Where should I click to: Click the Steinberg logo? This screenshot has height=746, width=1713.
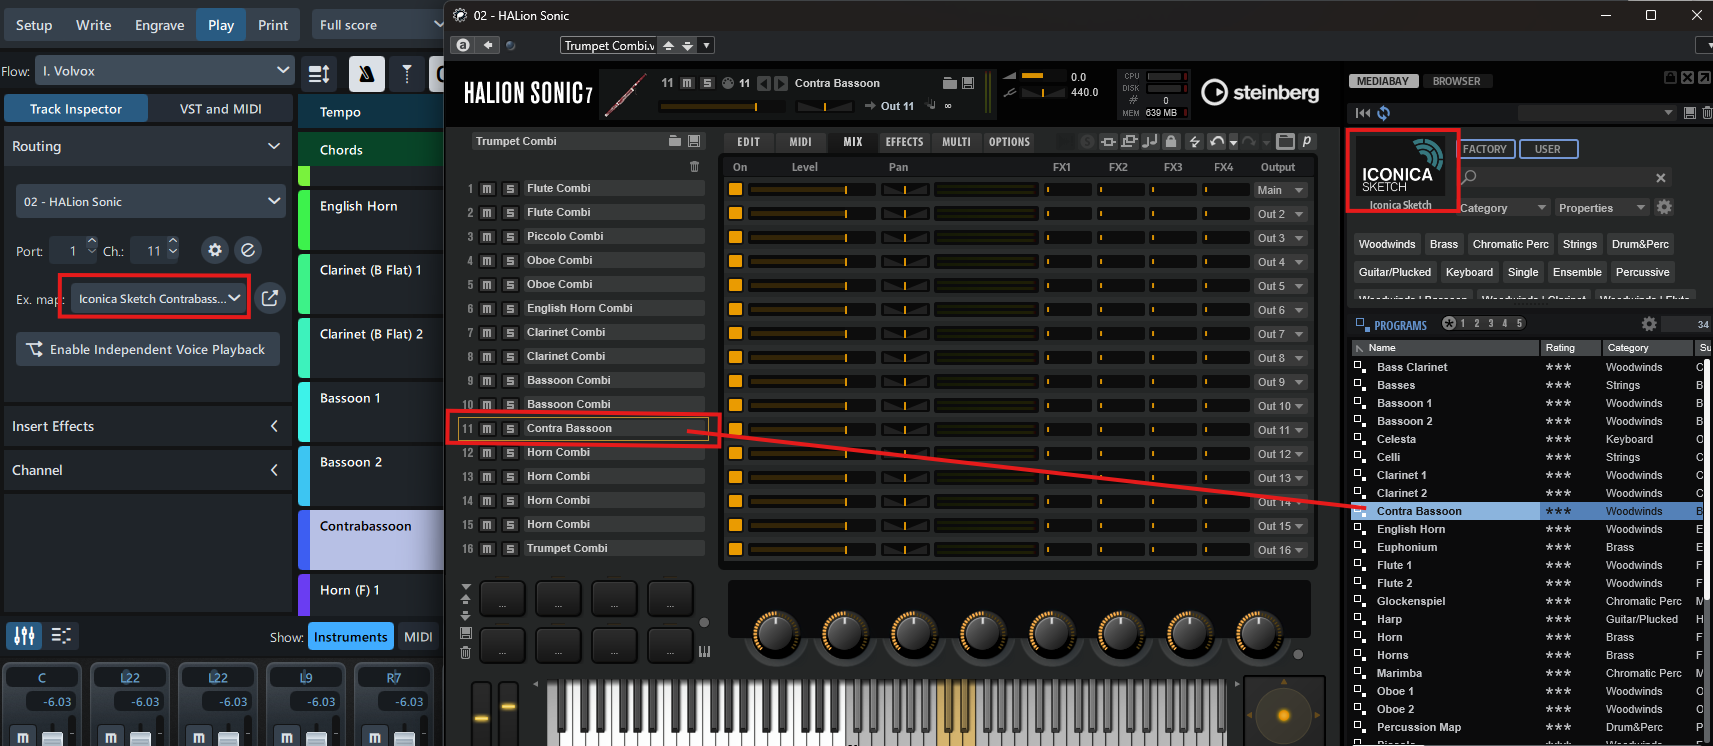[1260, 92]
